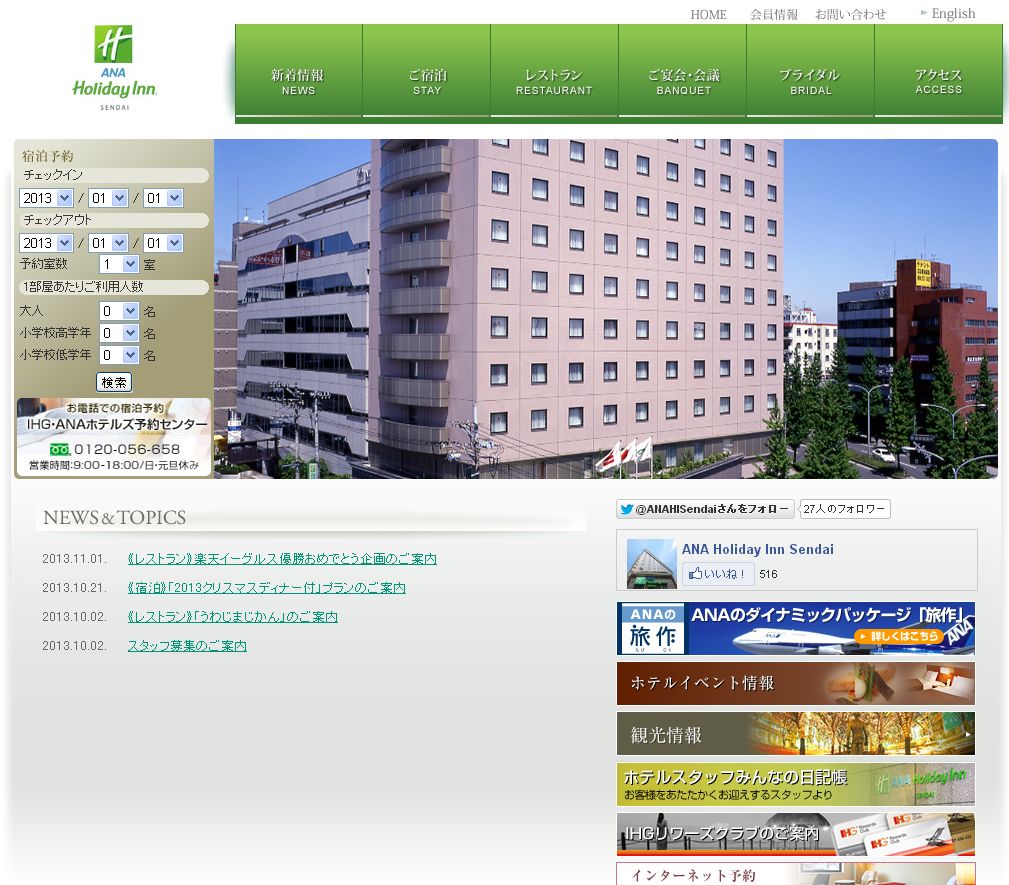Open スタッフ募集のご案内 news link
This screenshot has width=1009, height=885.
187,646
